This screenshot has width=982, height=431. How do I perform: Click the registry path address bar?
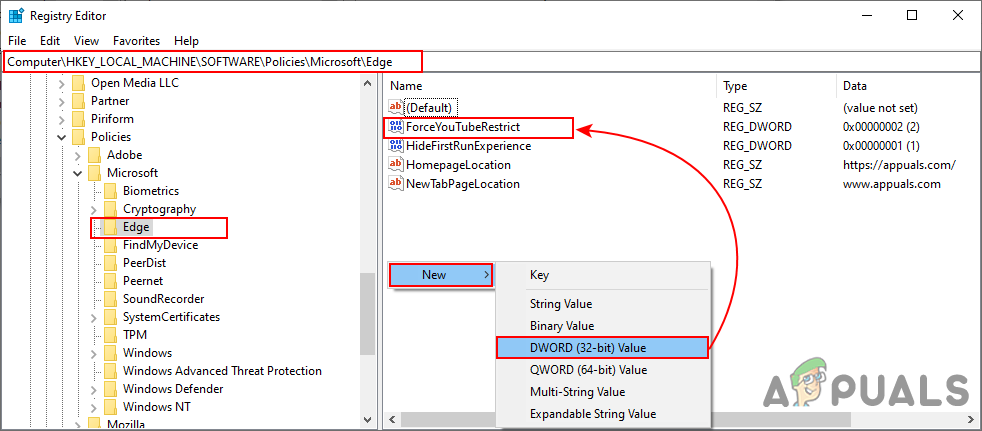491,61
